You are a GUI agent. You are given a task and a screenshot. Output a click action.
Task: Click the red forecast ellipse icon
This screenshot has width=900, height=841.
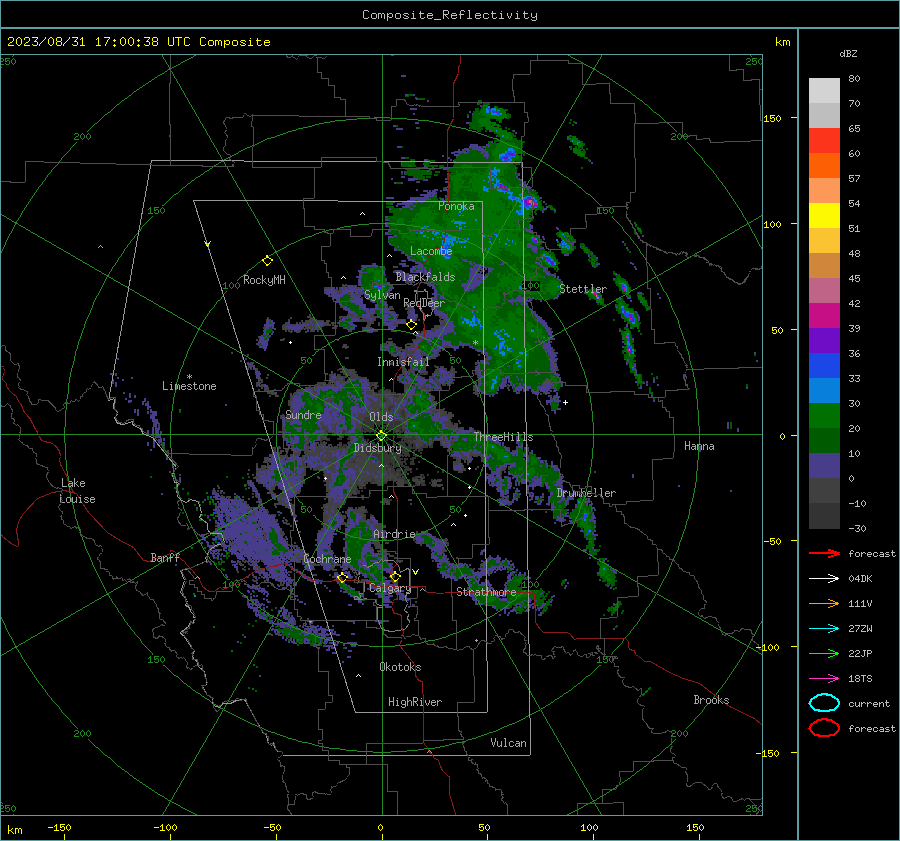pyautogui.click(x=824, y=728)
